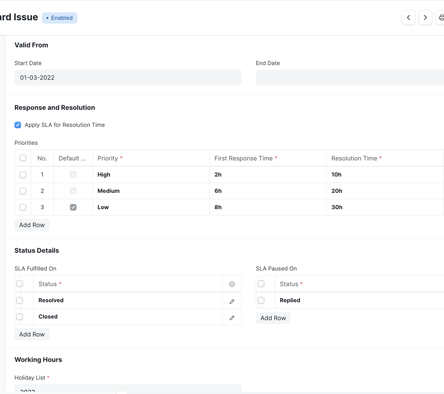Toggle default priority for Medium row
This screenshot has width=444, height=394.
[x=73, y=191]
